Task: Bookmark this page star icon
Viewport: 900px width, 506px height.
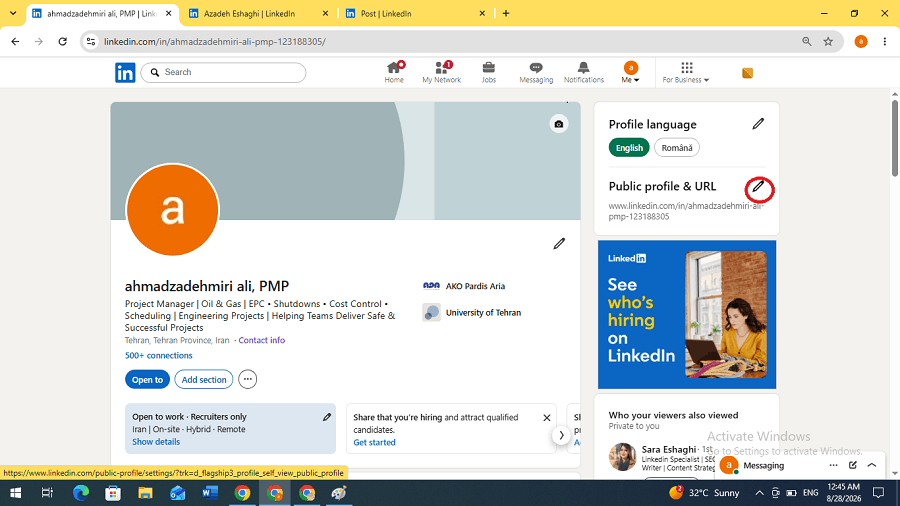Action: 828,41
